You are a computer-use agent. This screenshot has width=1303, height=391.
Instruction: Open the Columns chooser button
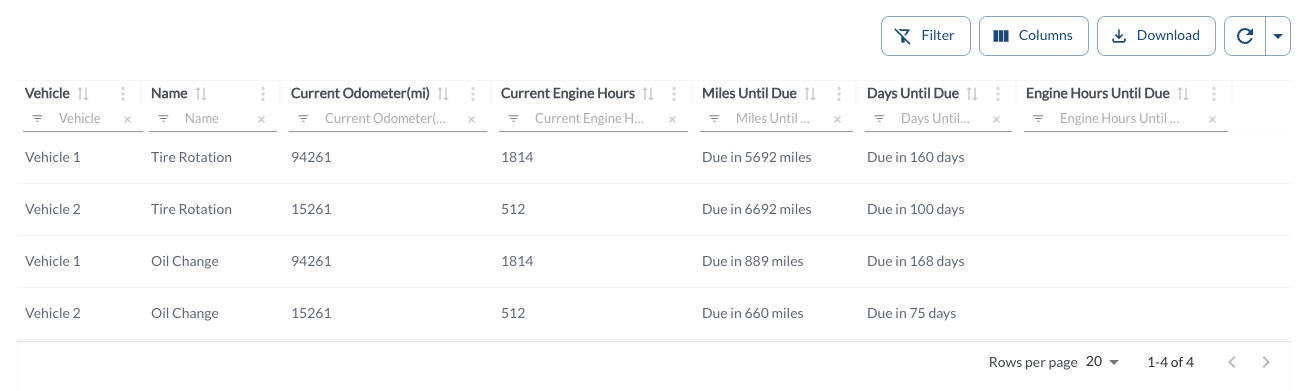[x=1034, y=36]
